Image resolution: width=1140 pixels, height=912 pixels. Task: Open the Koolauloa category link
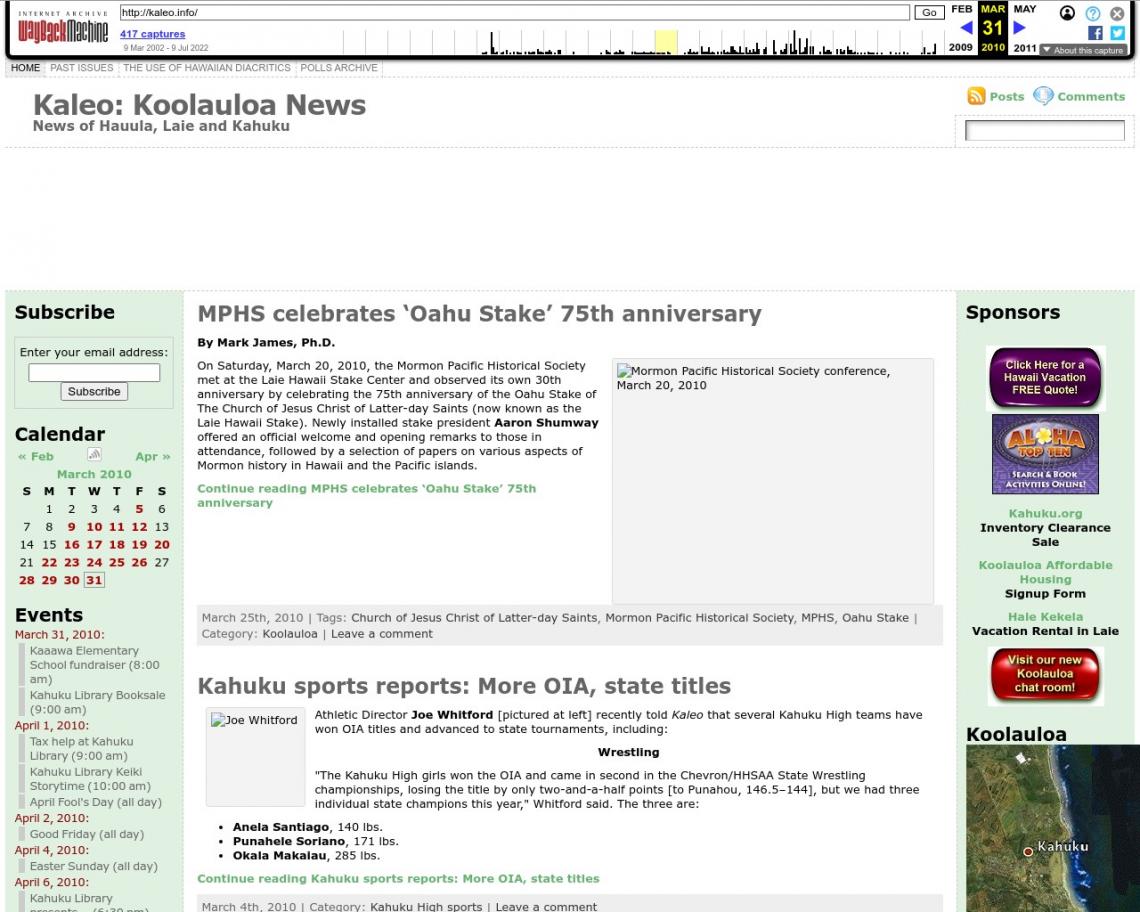[290, 633]
